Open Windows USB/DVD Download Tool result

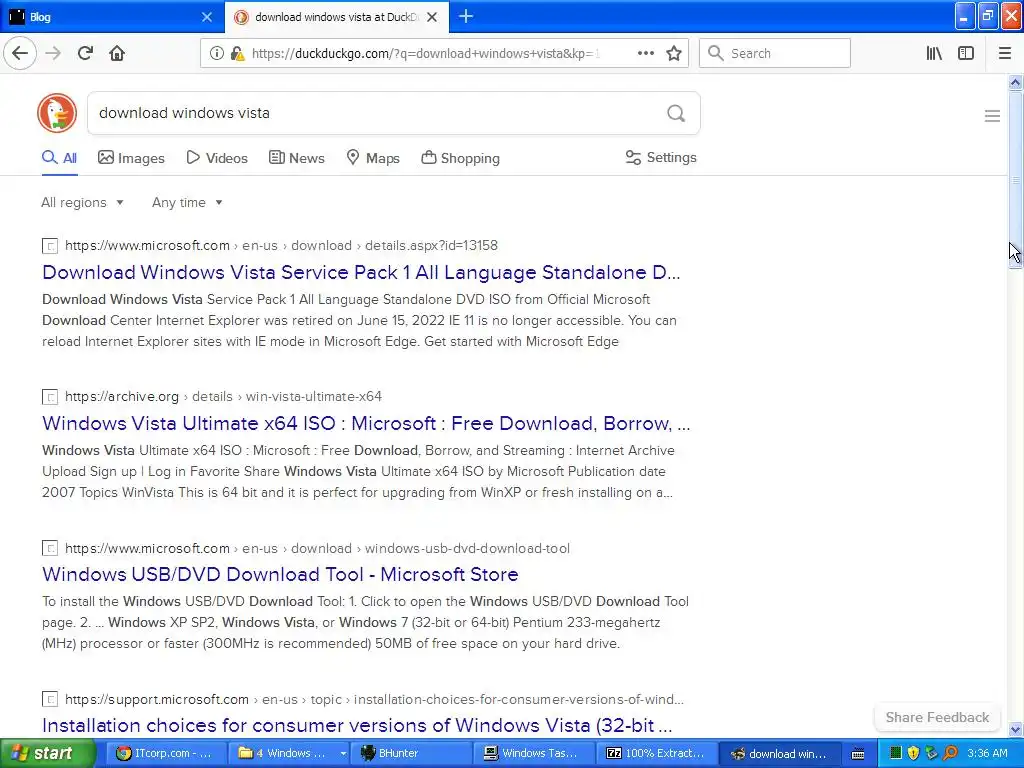[280, 574]
